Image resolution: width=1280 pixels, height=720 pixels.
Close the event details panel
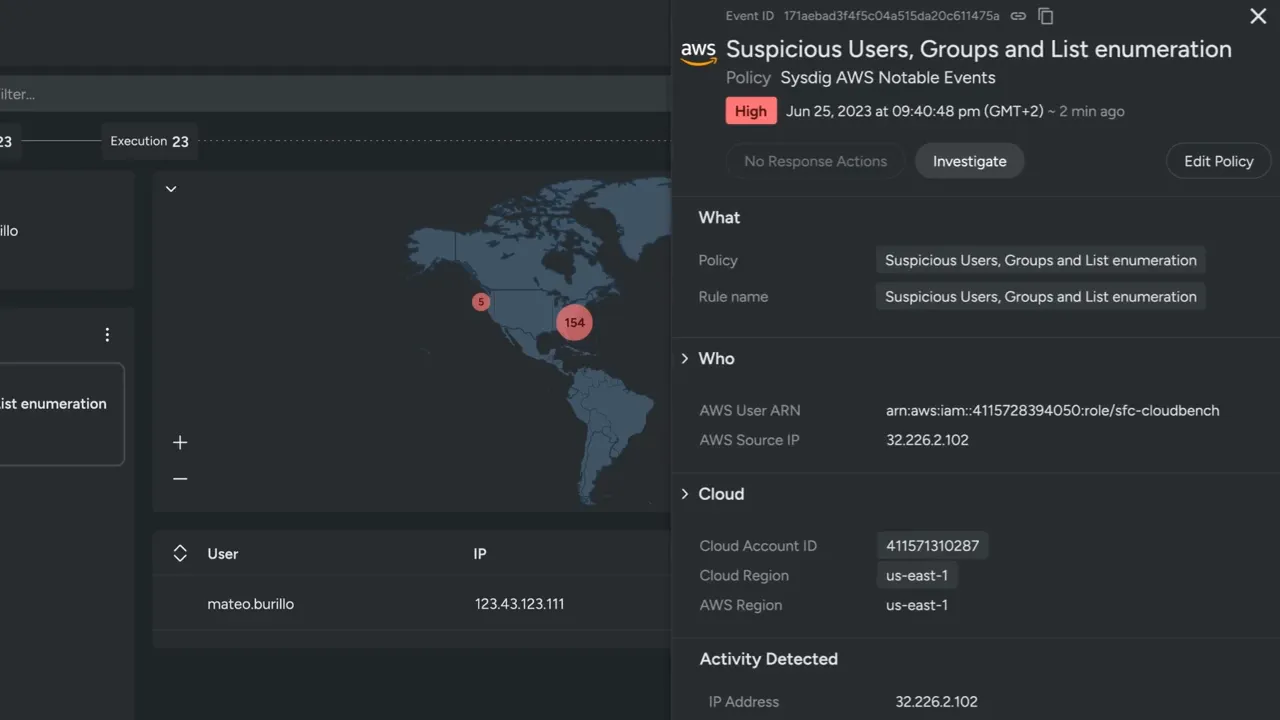[x=1258, y=16]
